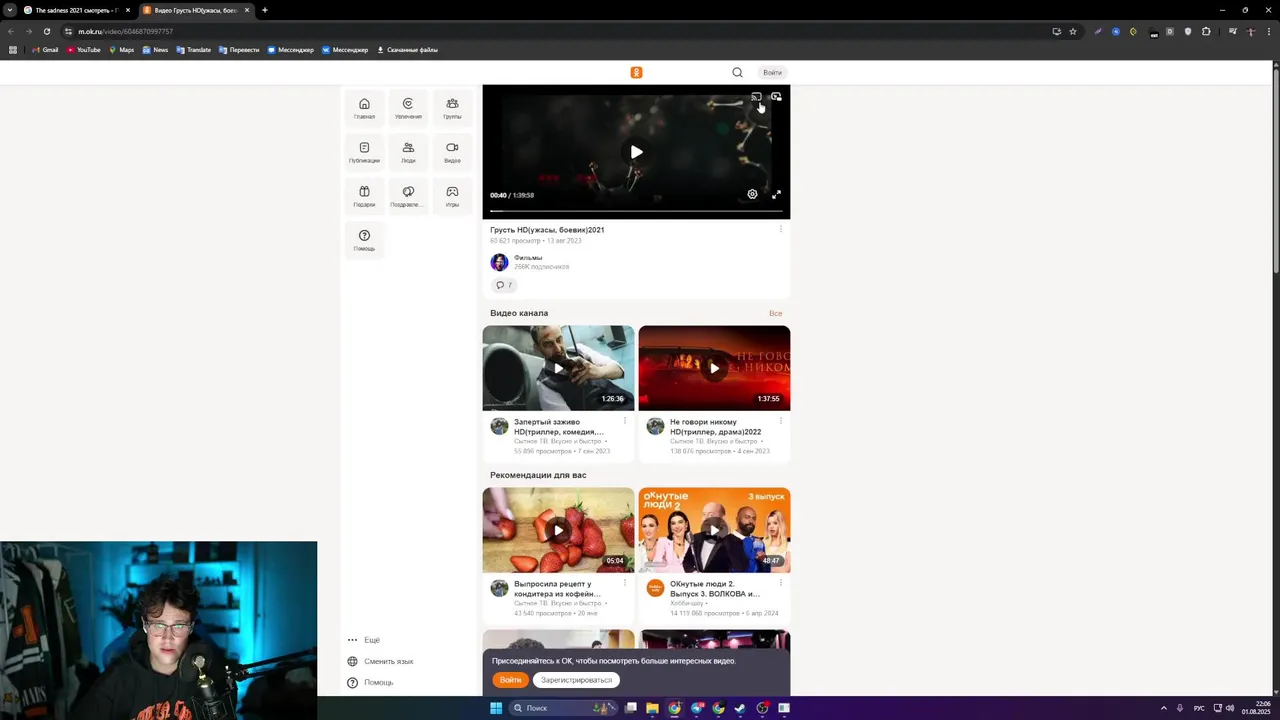Open the YouTube bookmark
This screenshot has width=1280, height=720.
84,50
